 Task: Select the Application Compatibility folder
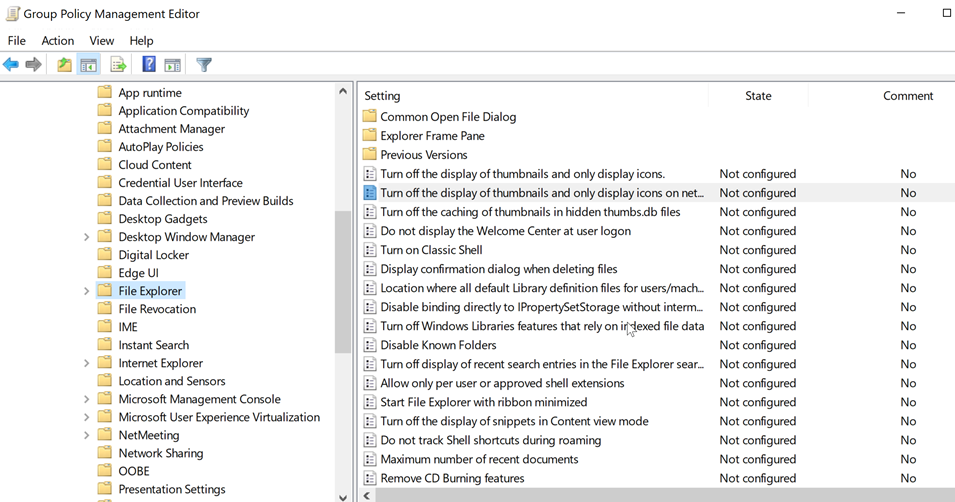(184, 111)
